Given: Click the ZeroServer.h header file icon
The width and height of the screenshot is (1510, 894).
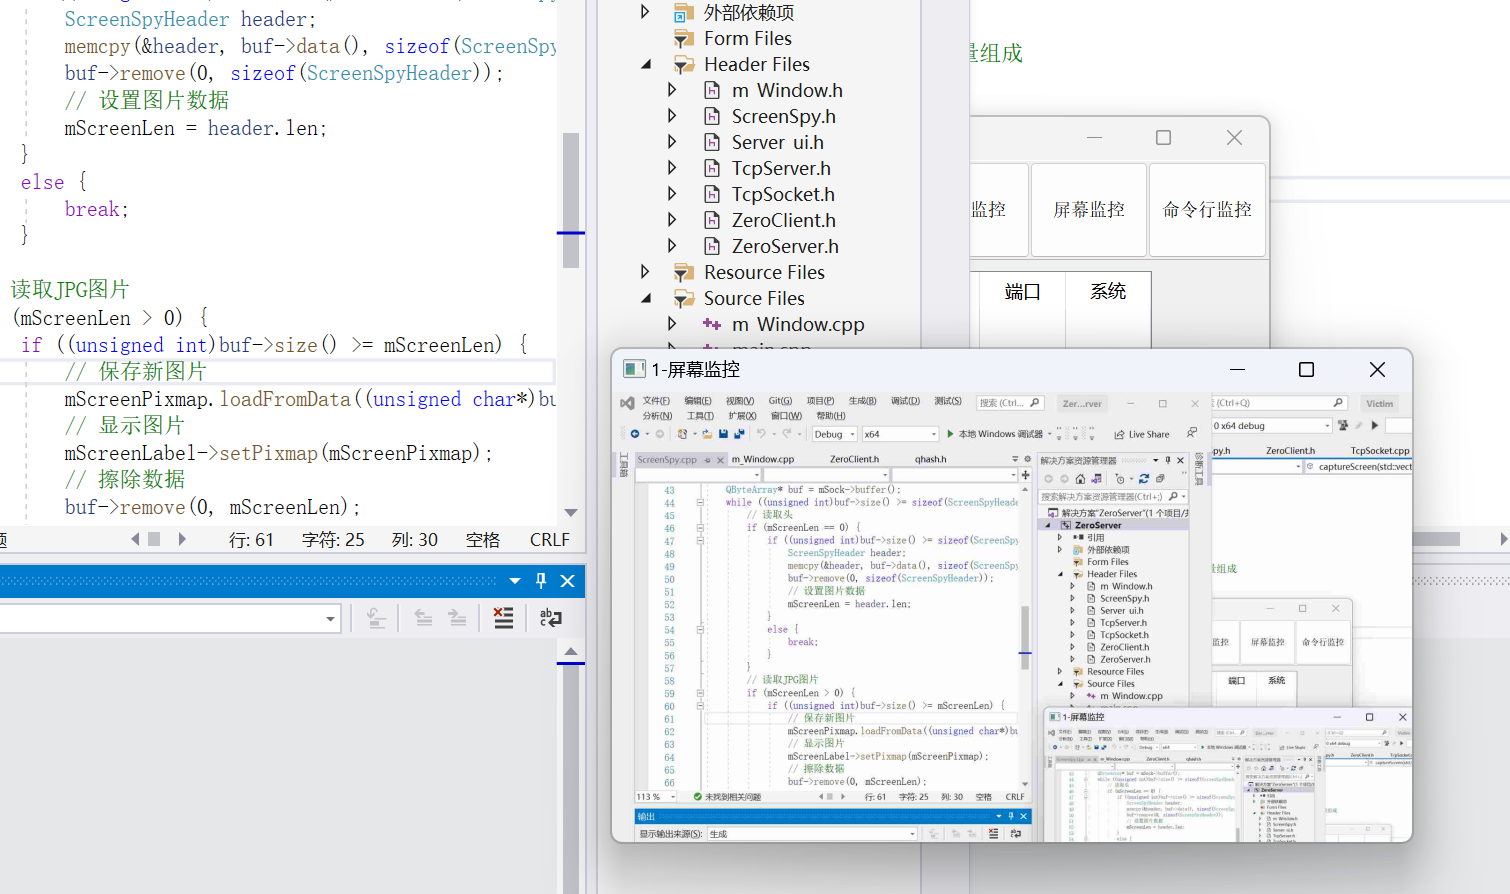Looking at the screenshot, I should click(712, 246).
